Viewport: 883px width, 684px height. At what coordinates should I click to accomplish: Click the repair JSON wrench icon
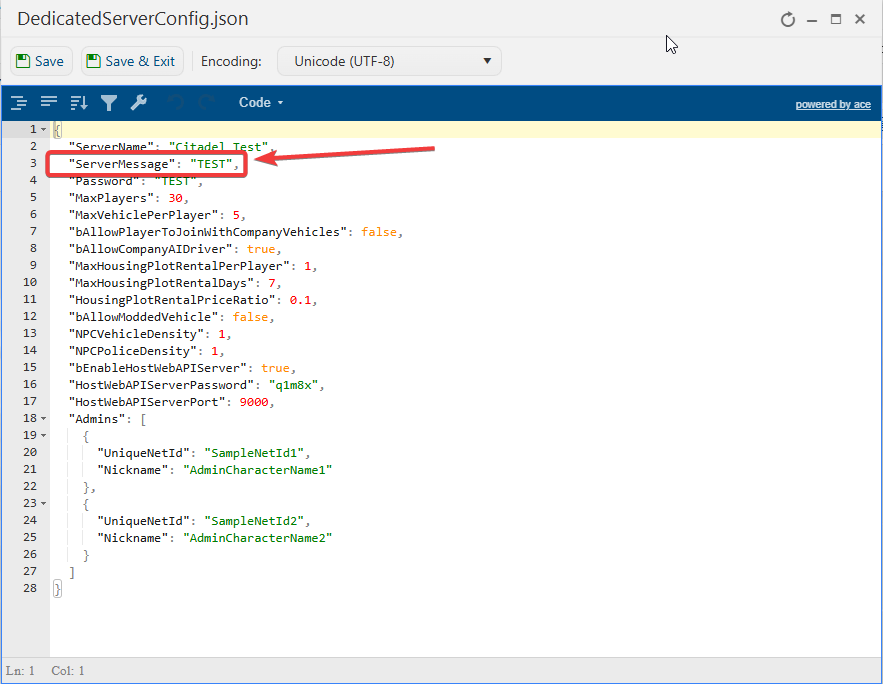click(x=139, y=102)
